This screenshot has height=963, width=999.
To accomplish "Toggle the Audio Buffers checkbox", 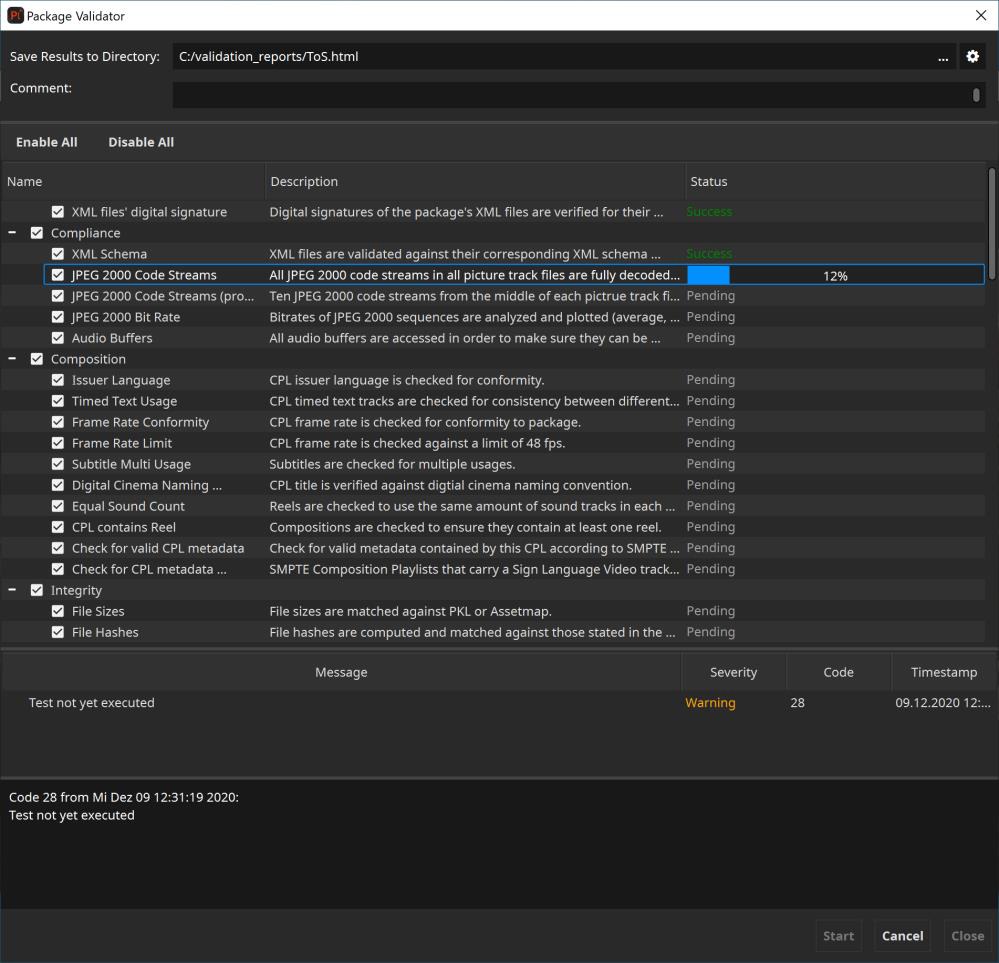I will click(x=58, y=338).
